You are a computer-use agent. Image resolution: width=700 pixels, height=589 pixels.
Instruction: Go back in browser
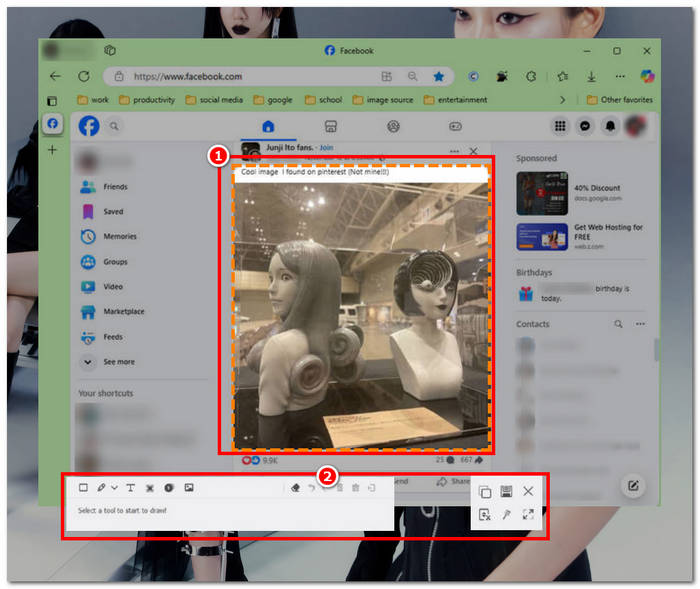click(55, 76)
